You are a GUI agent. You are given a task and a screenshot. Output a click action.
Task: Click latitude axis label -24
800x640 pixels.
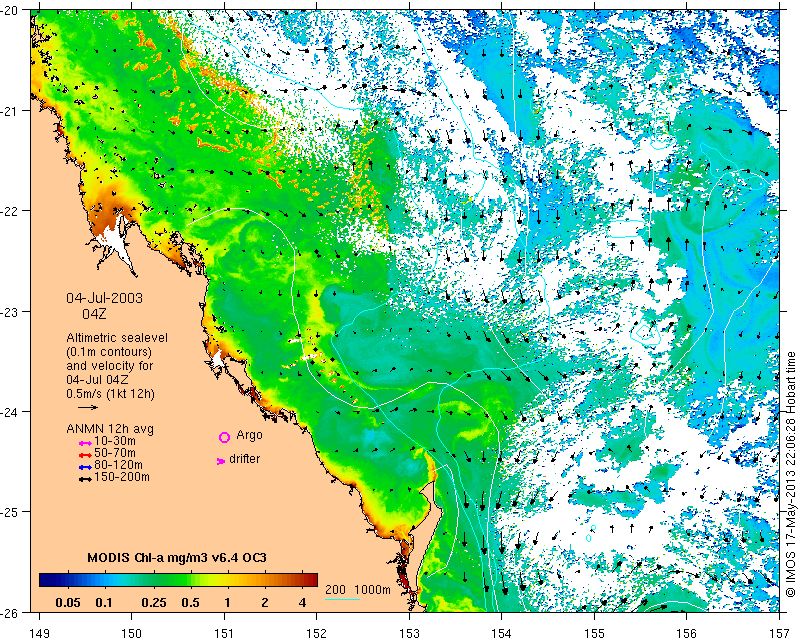click(x=9, y=411)
